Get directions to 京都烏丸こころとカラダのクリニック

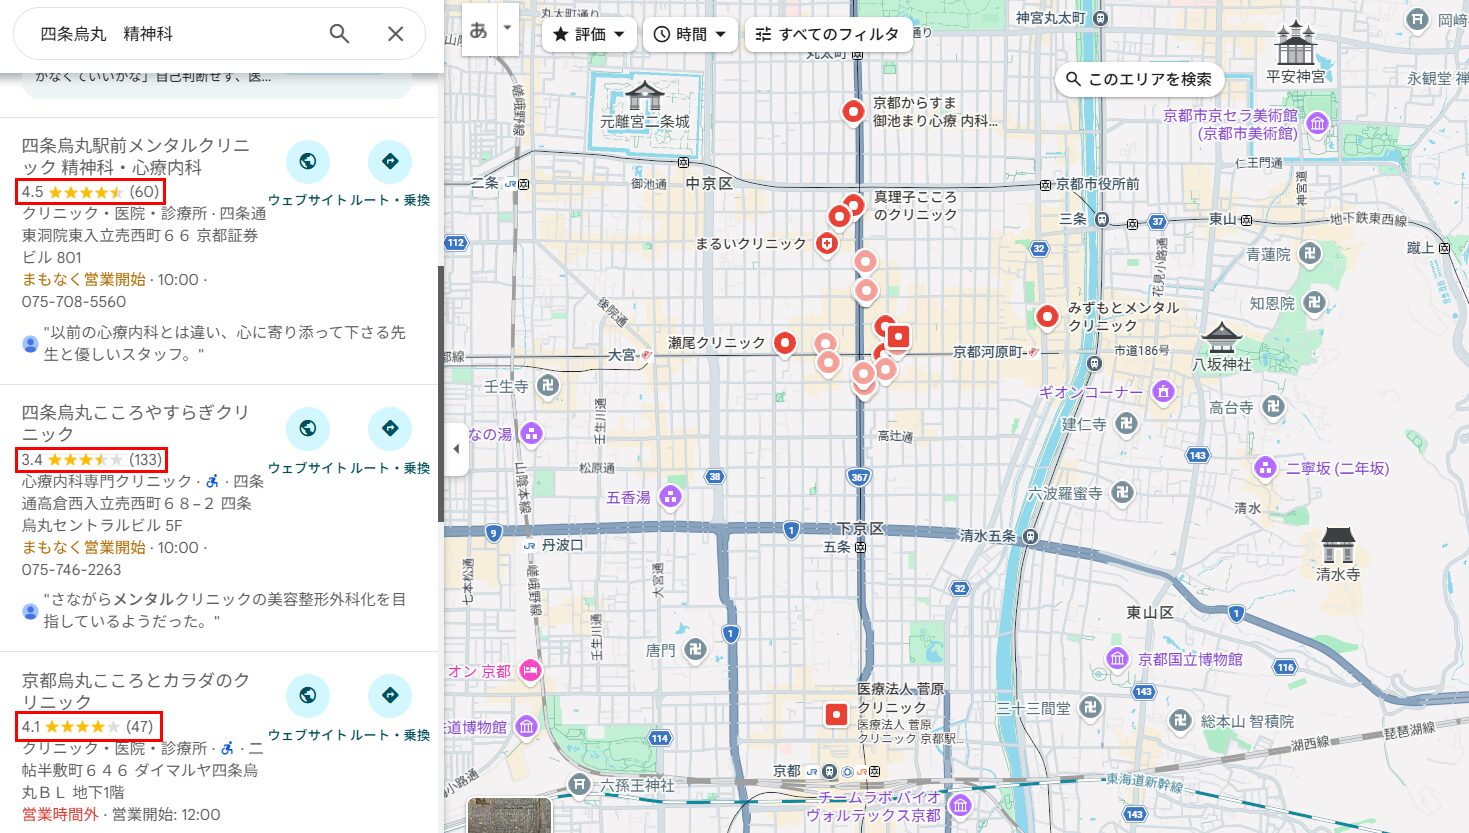tap(390, 696)
